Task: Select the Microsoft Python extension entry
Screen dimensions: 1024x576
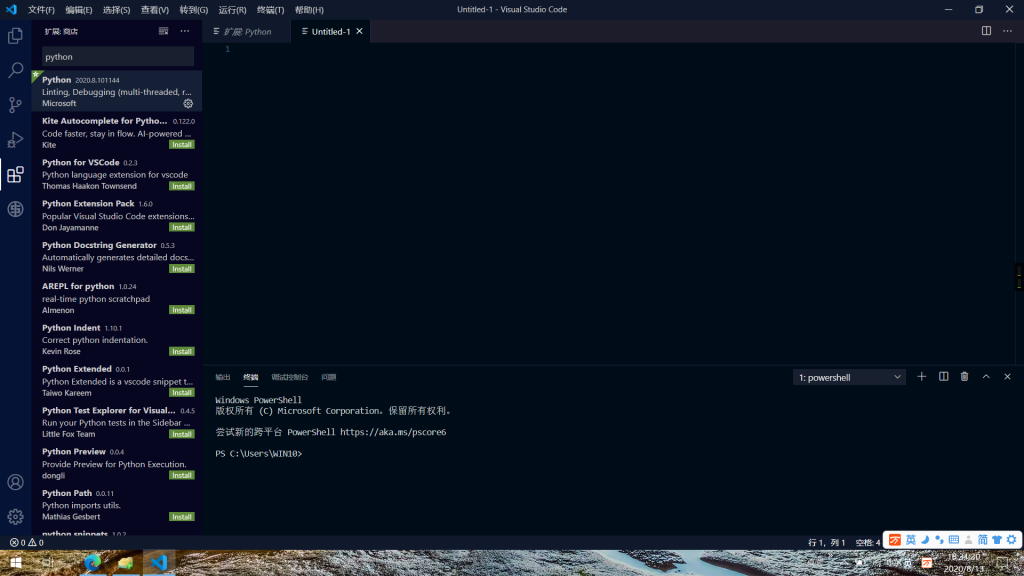Action: pos(117,91)
